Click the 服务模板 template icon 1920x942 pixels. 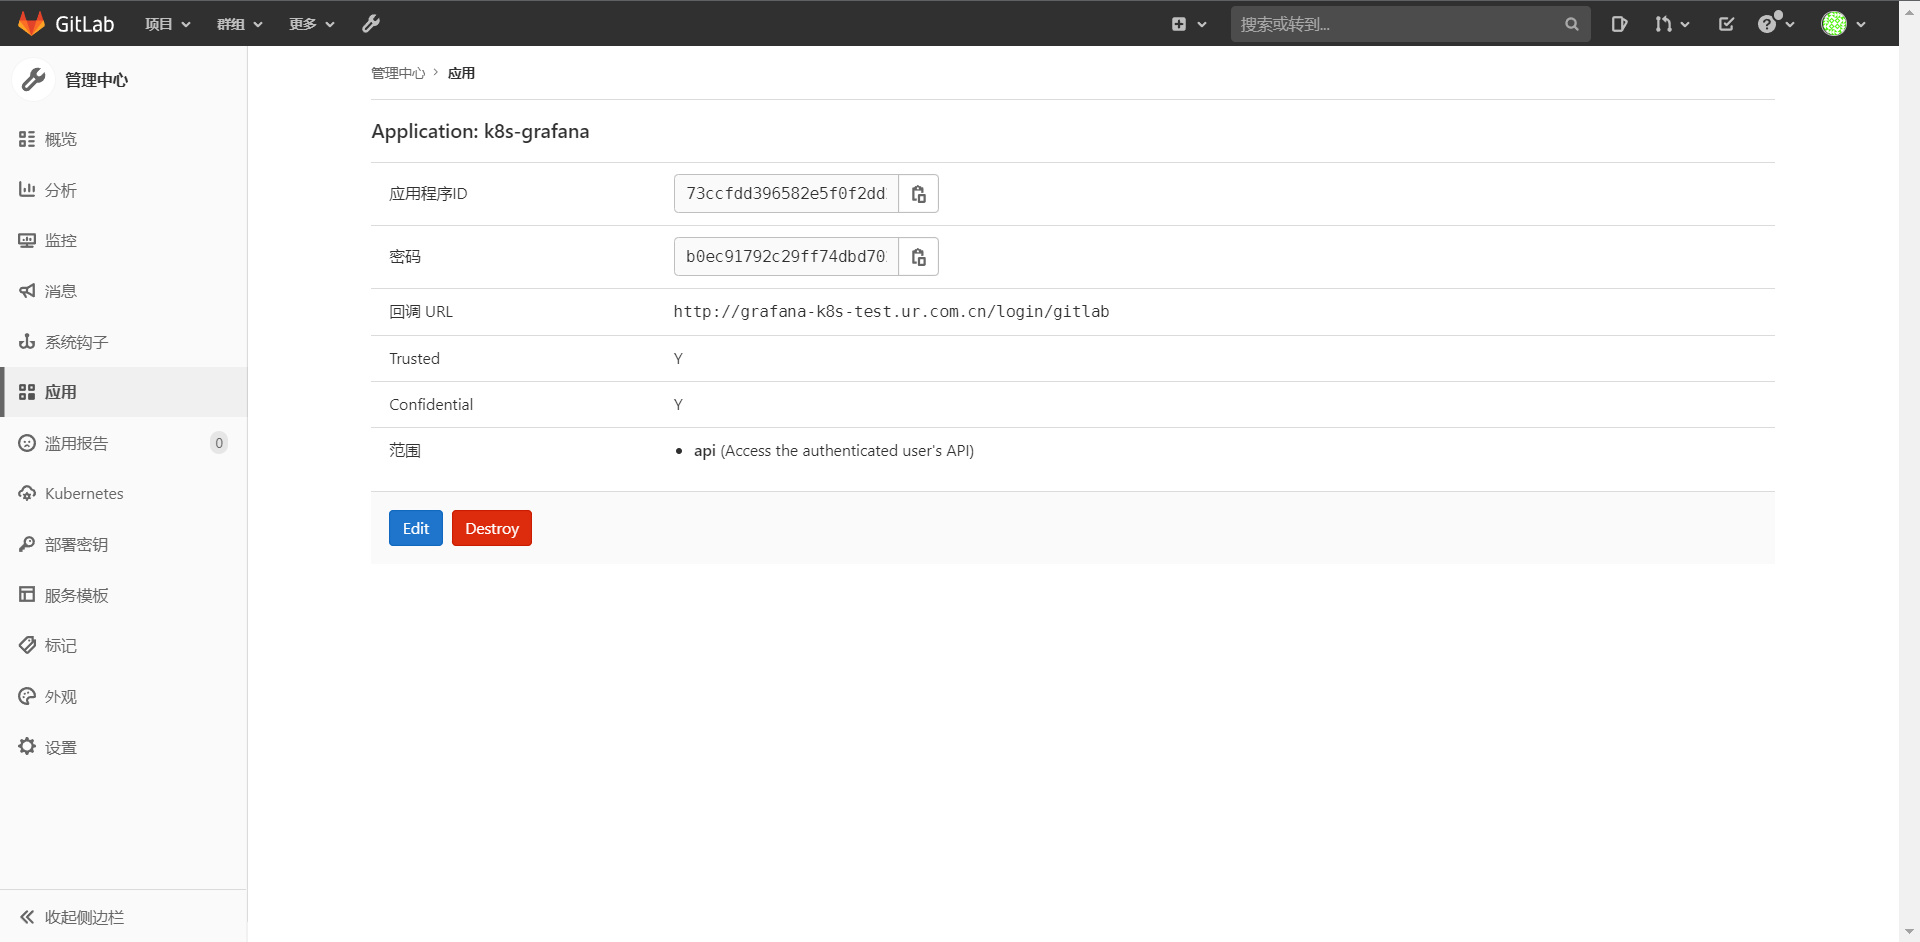pos(27,595)
